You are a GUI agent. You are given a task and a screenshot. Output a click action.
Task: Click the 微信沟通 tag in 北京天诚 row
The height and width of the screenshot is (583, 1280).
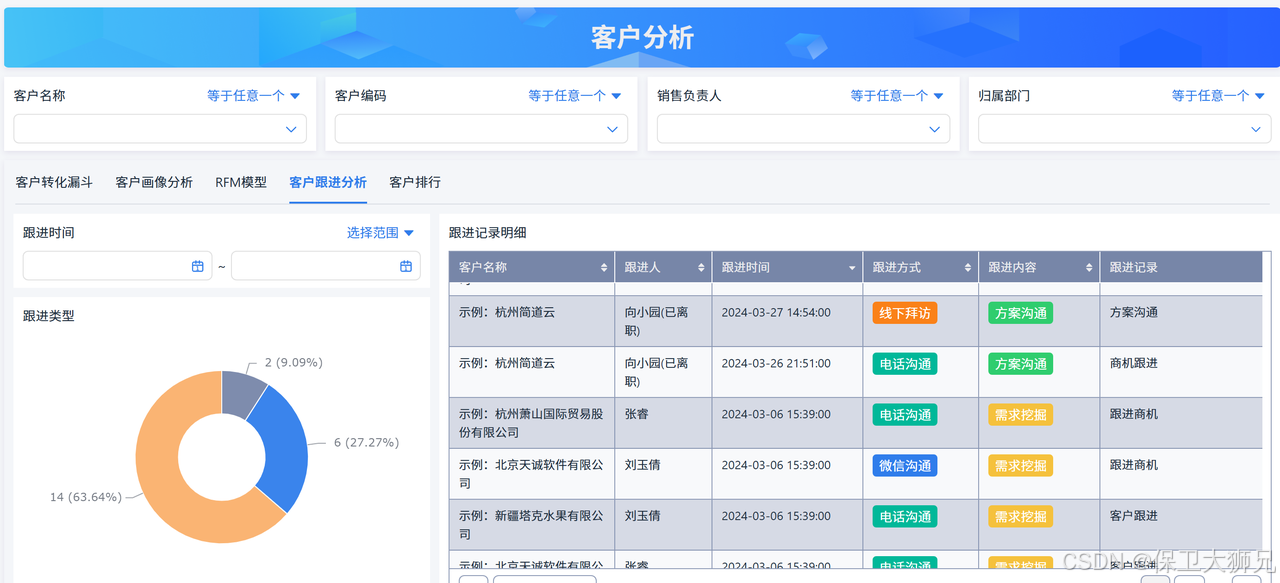[905, 466]
